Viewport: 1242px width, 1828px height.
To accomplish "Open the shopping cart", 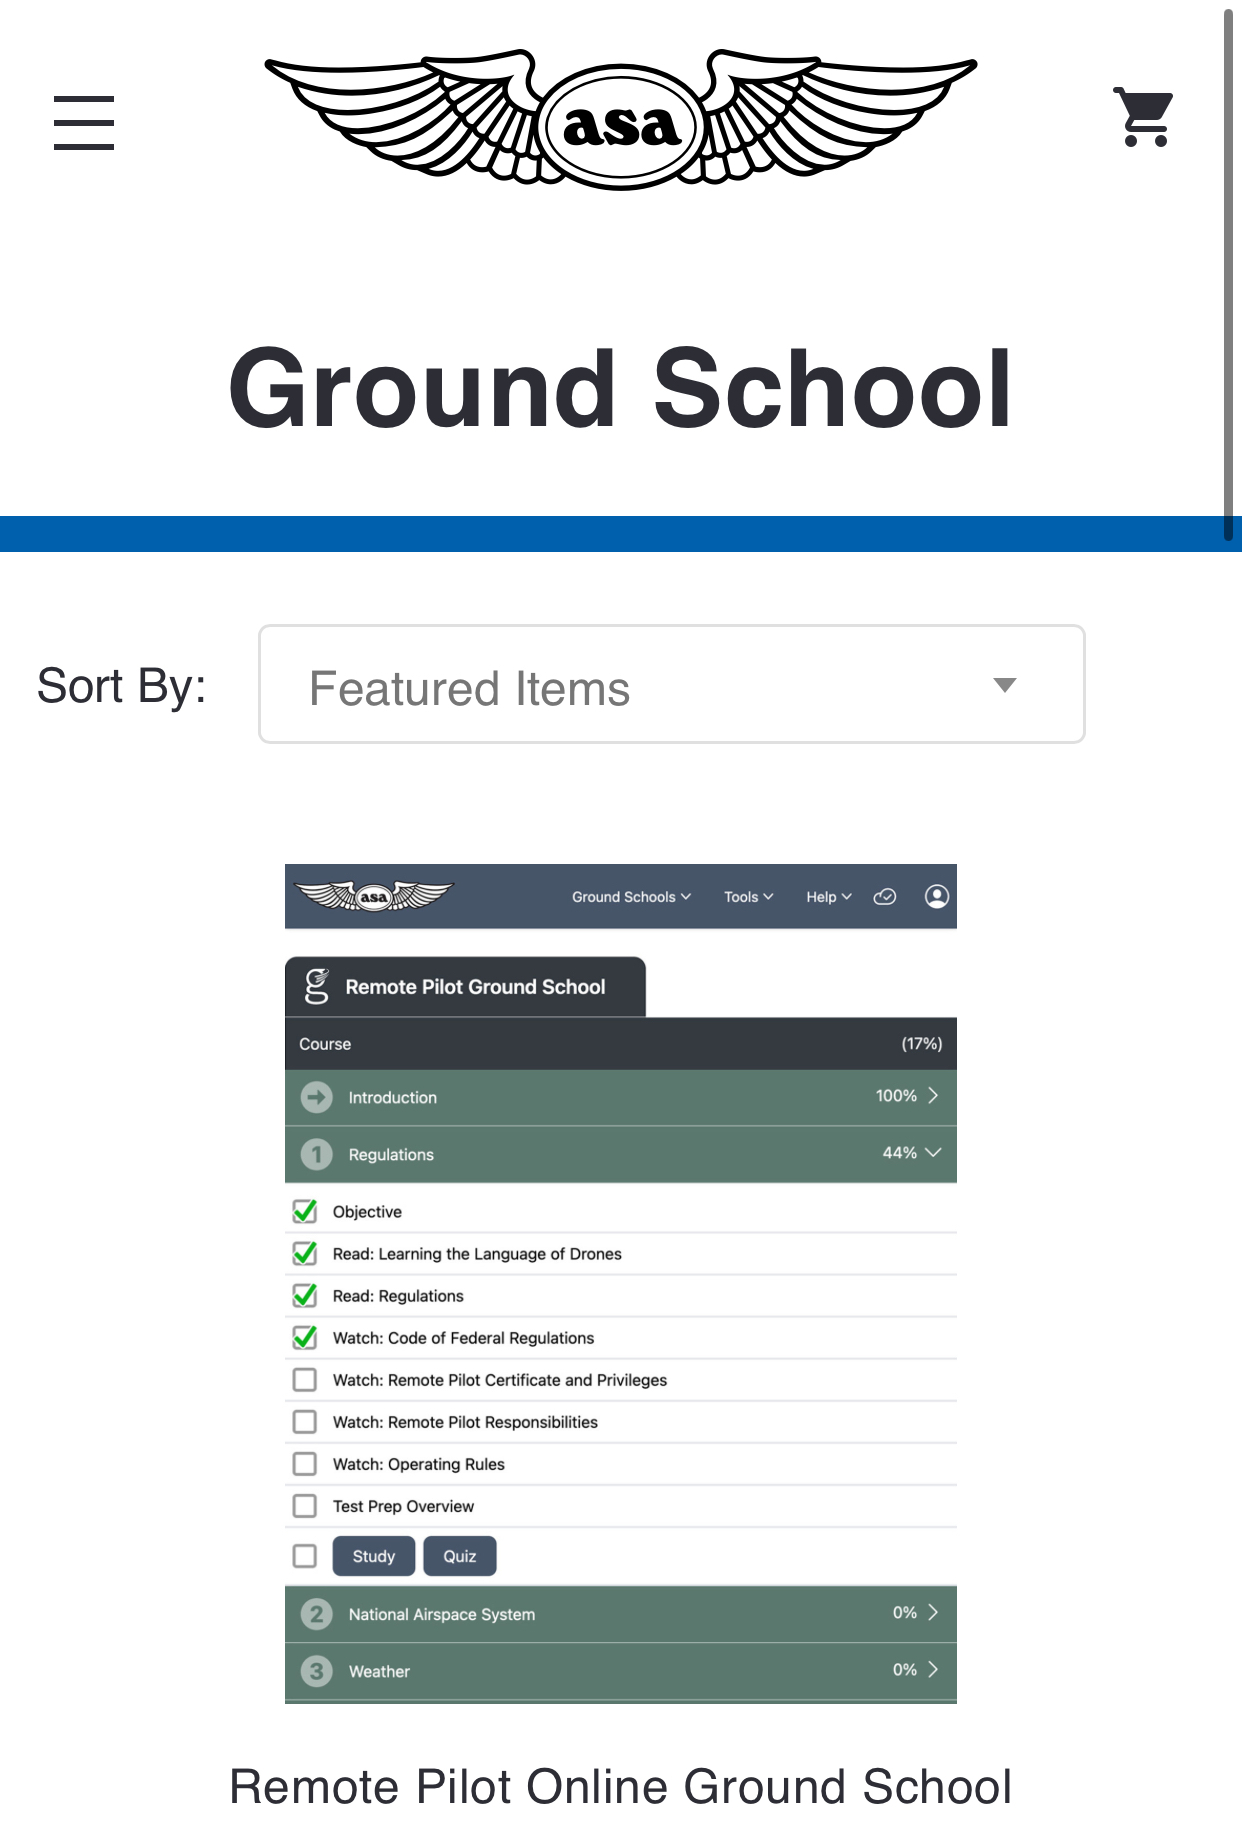I will coord(1143,118).
